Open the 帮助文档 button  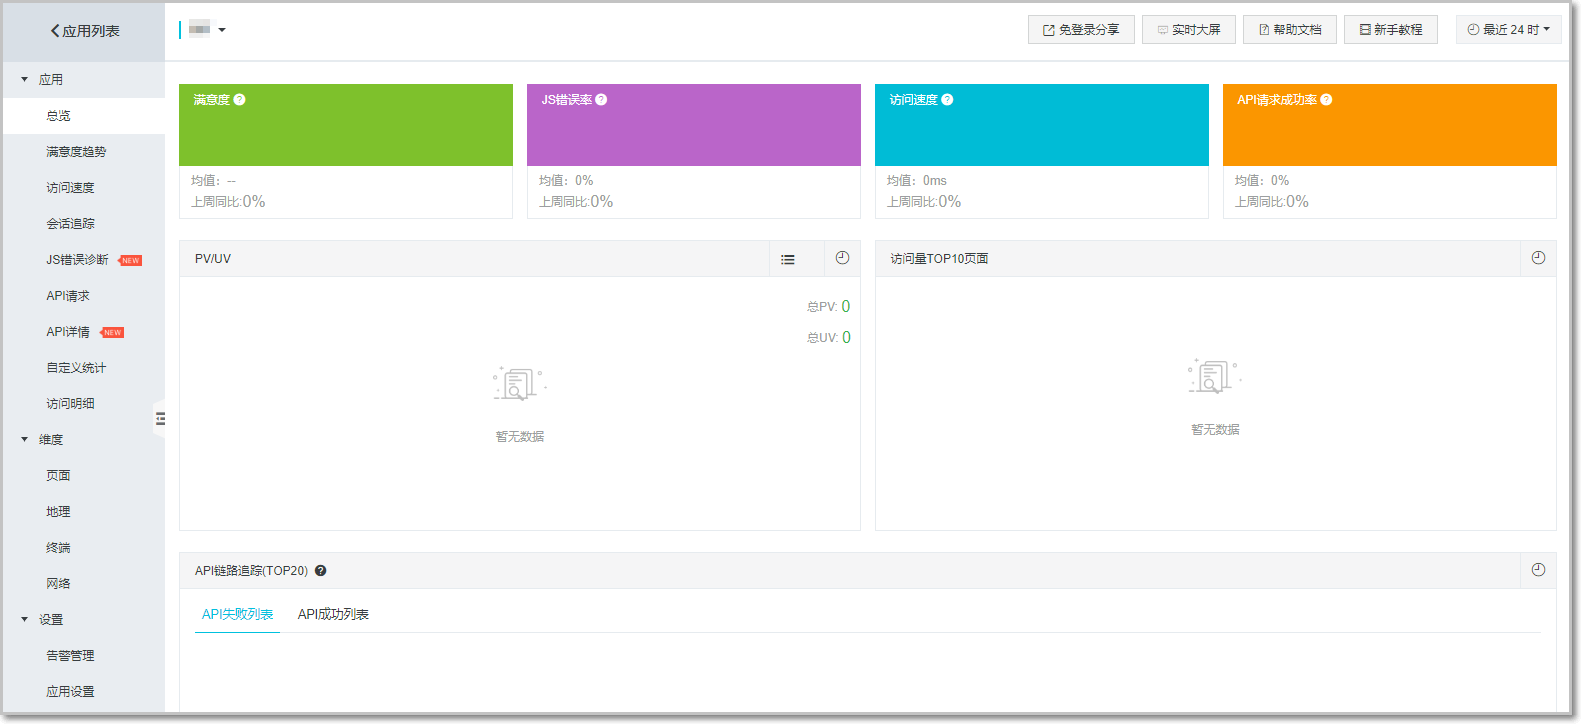pos(1290,30)
